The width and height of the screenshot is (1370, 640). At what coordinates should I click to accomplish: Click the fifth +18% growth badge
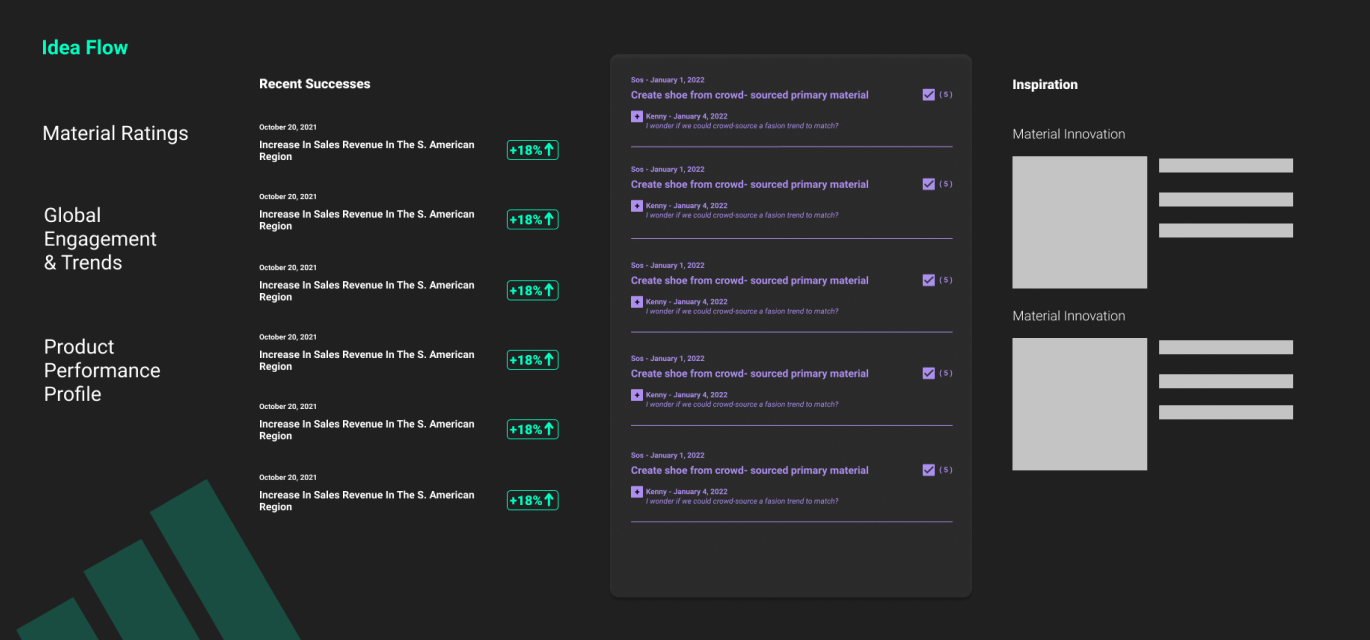(x=532, y=429)
